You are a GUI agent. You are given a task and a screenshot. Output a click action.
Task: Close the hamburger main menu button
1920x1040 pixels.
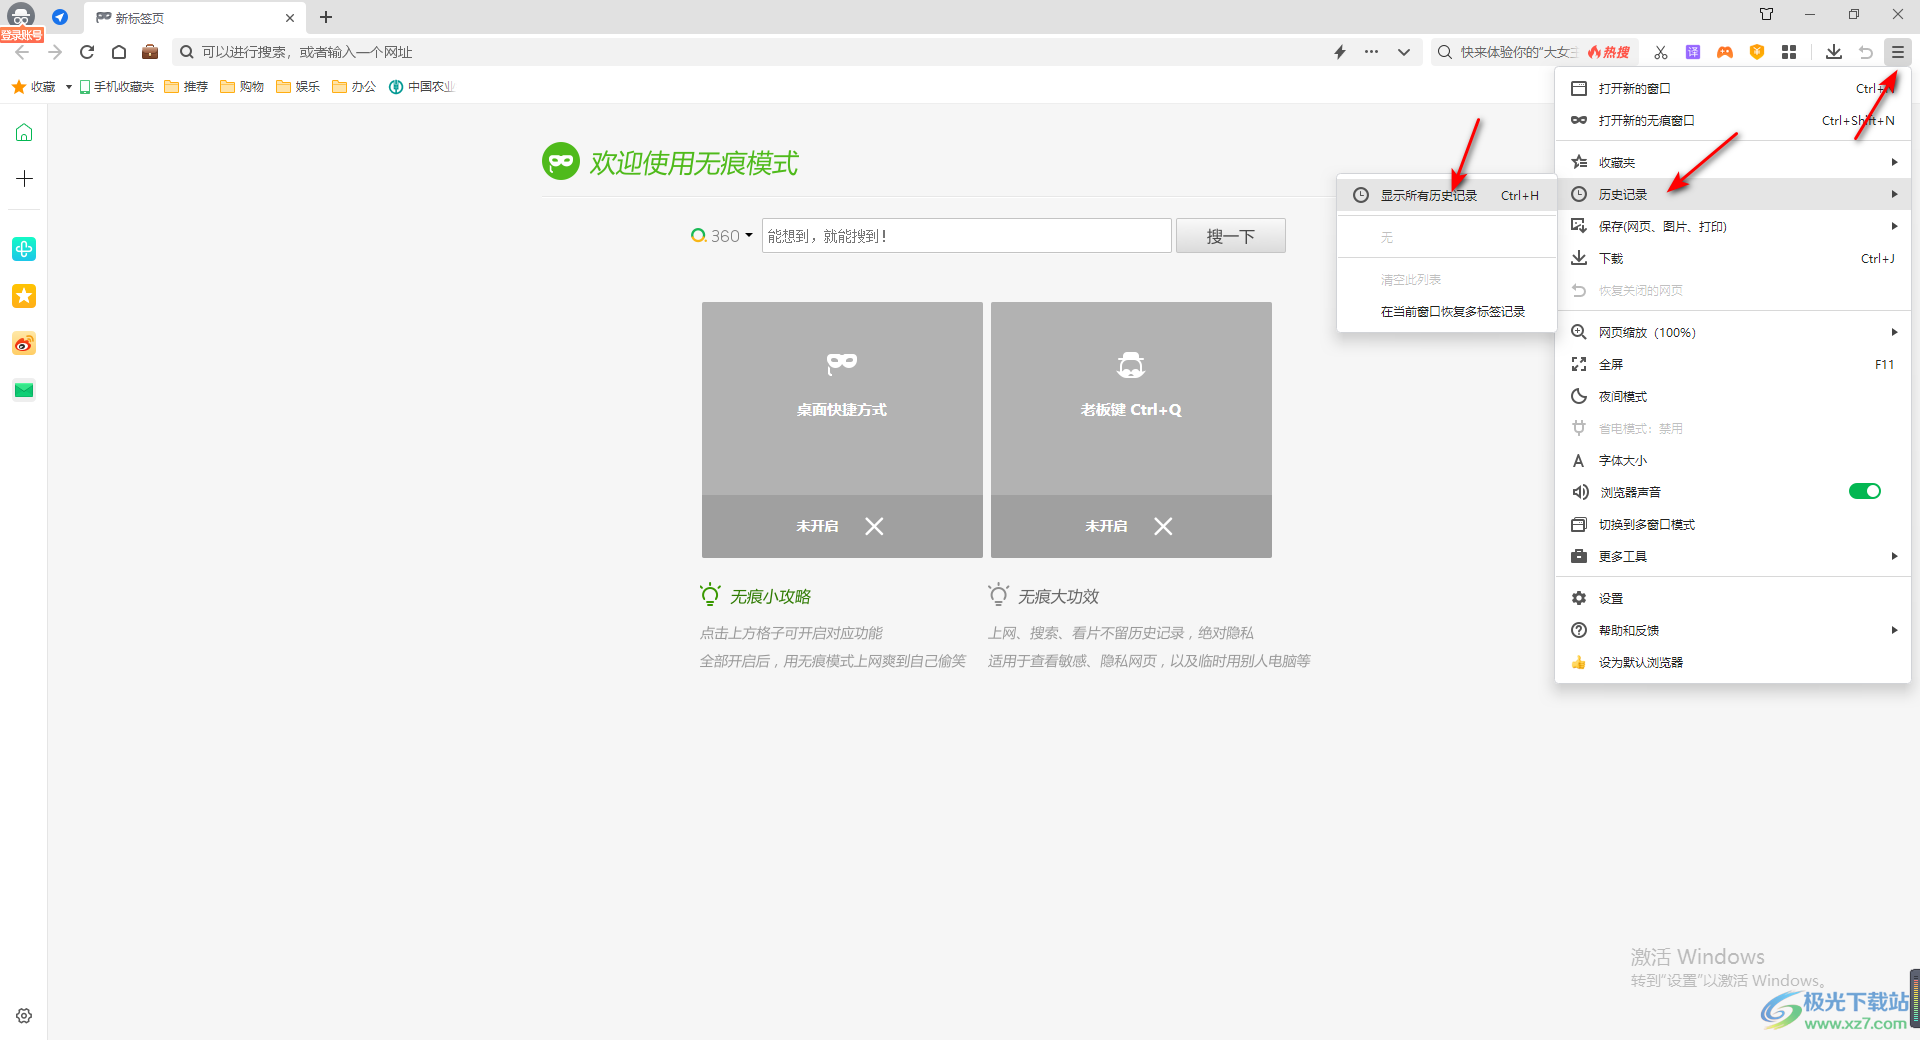[x=1897, y=52]
